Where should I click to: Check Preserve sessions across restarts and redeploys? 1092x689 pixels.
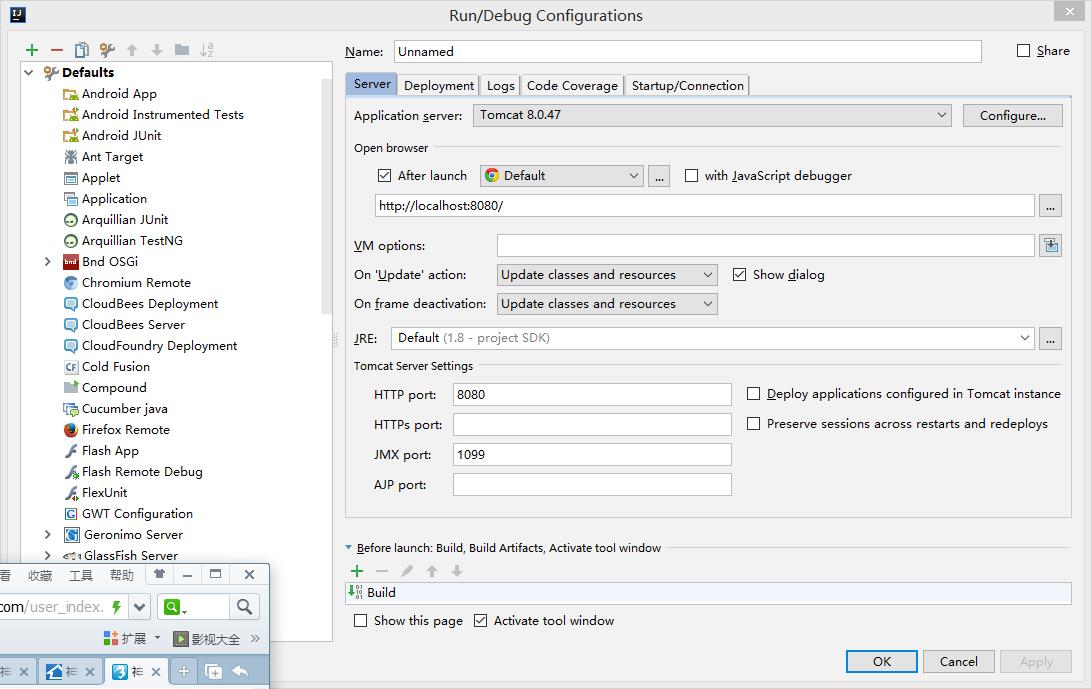tap(754, 424)
